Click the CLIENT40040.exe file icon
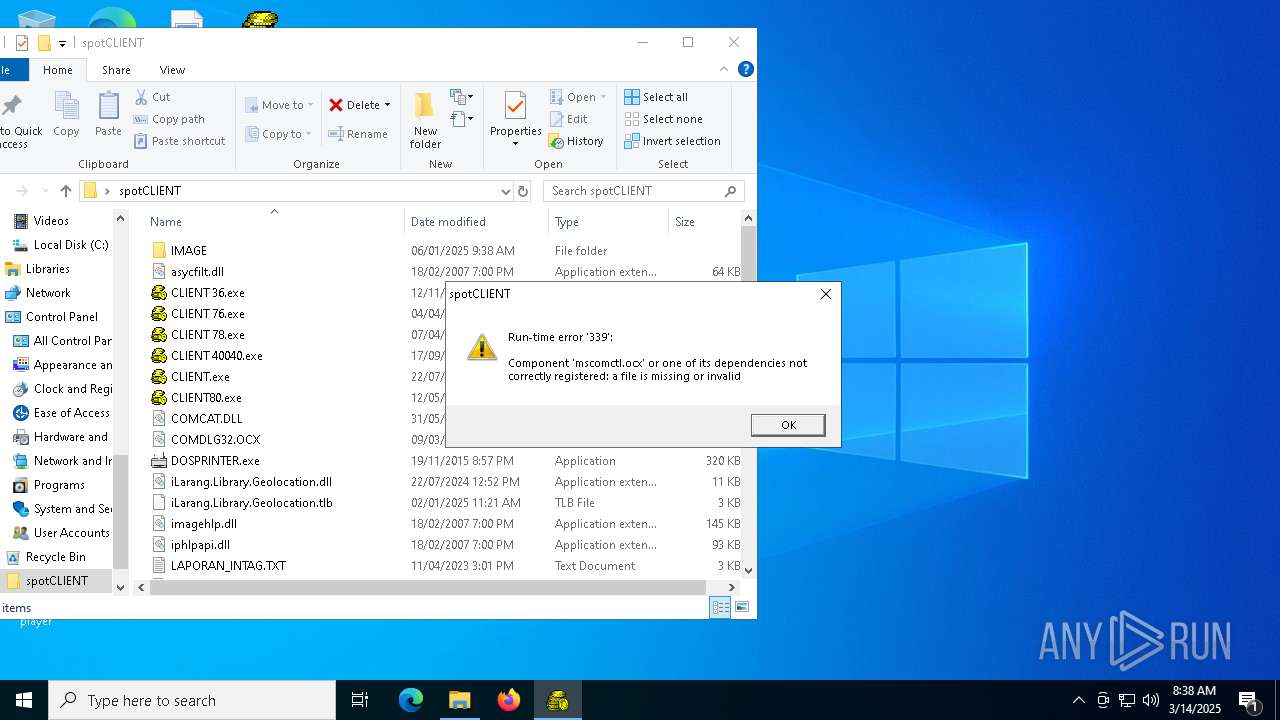This screenshot has width=1280, height=720. point(158,356)
